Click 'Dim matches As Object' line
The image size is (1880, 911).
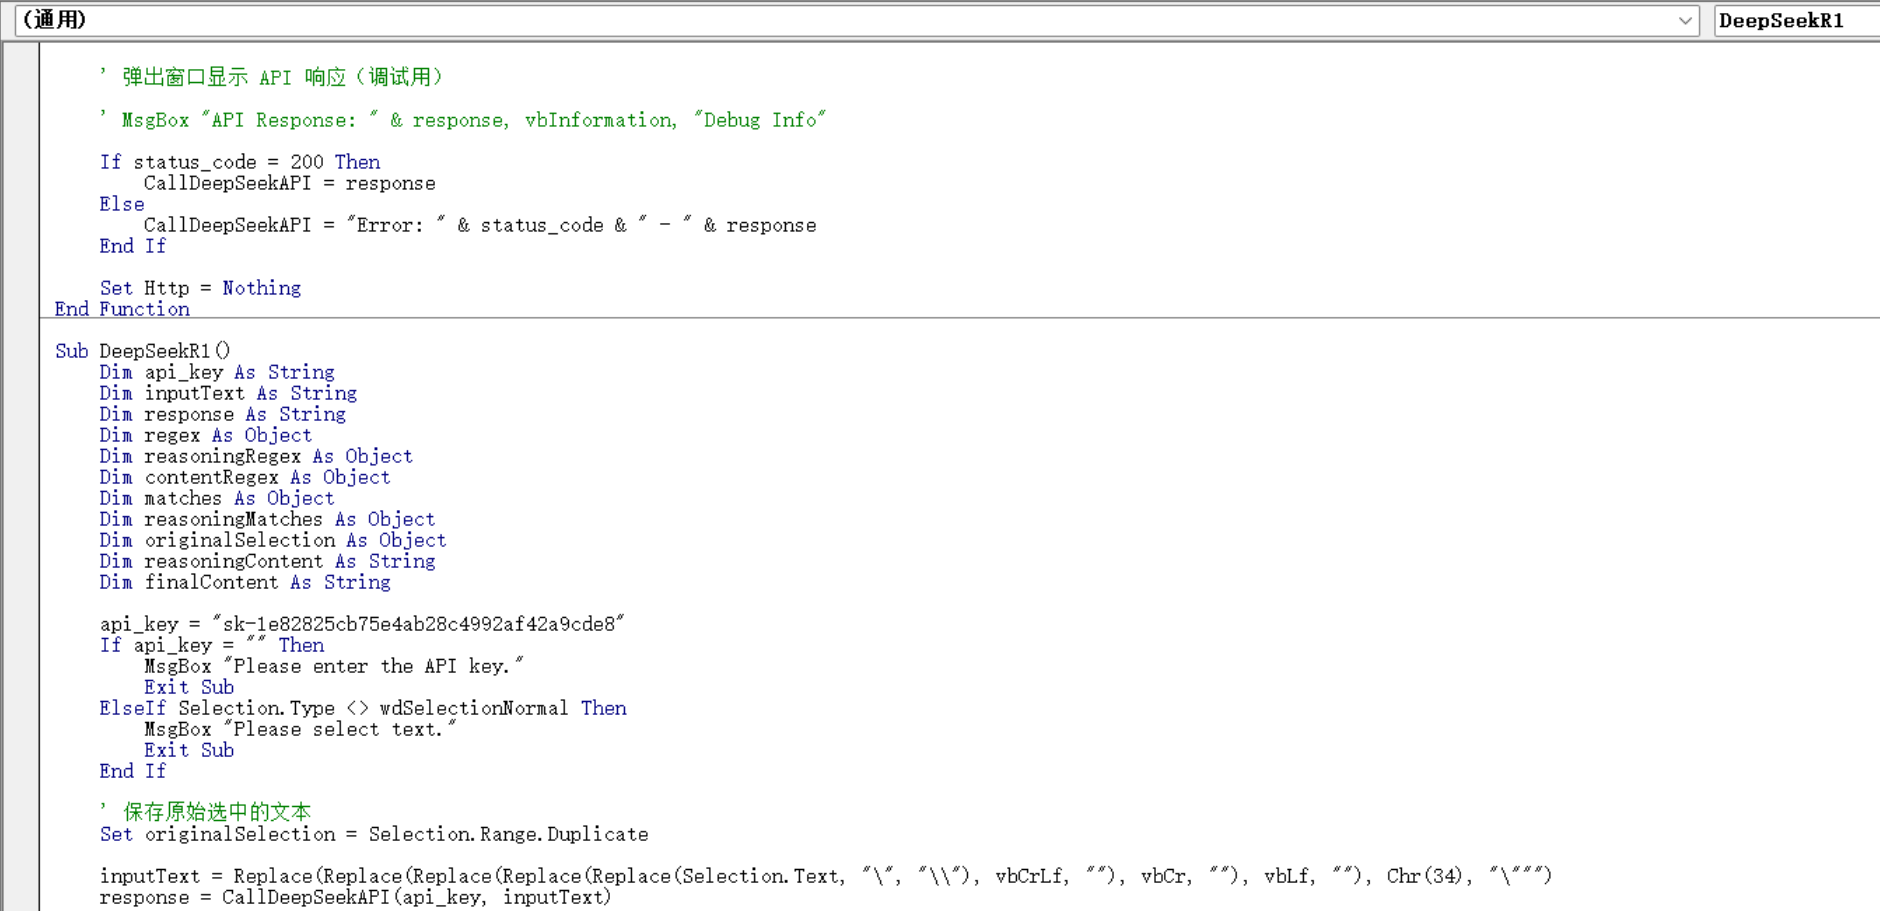[x=217, y=498]
